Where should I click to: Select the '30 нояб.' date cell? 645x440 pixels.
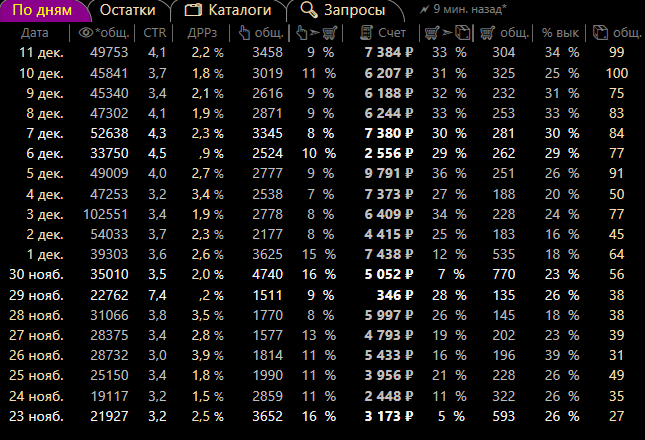pos(36,274)
